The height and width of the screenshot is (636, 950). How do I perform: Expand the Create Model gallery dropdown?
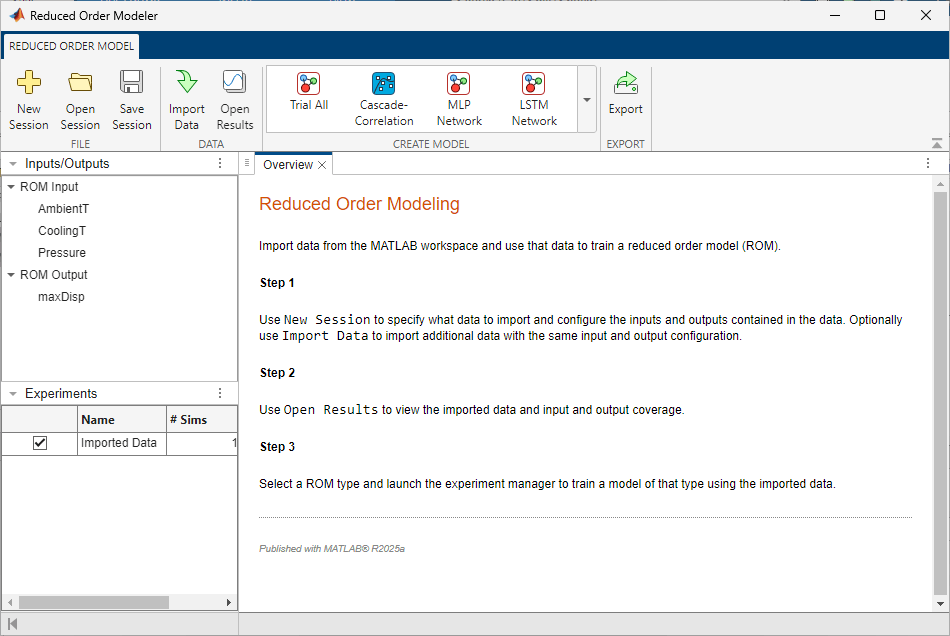click(x=587, y=100)
